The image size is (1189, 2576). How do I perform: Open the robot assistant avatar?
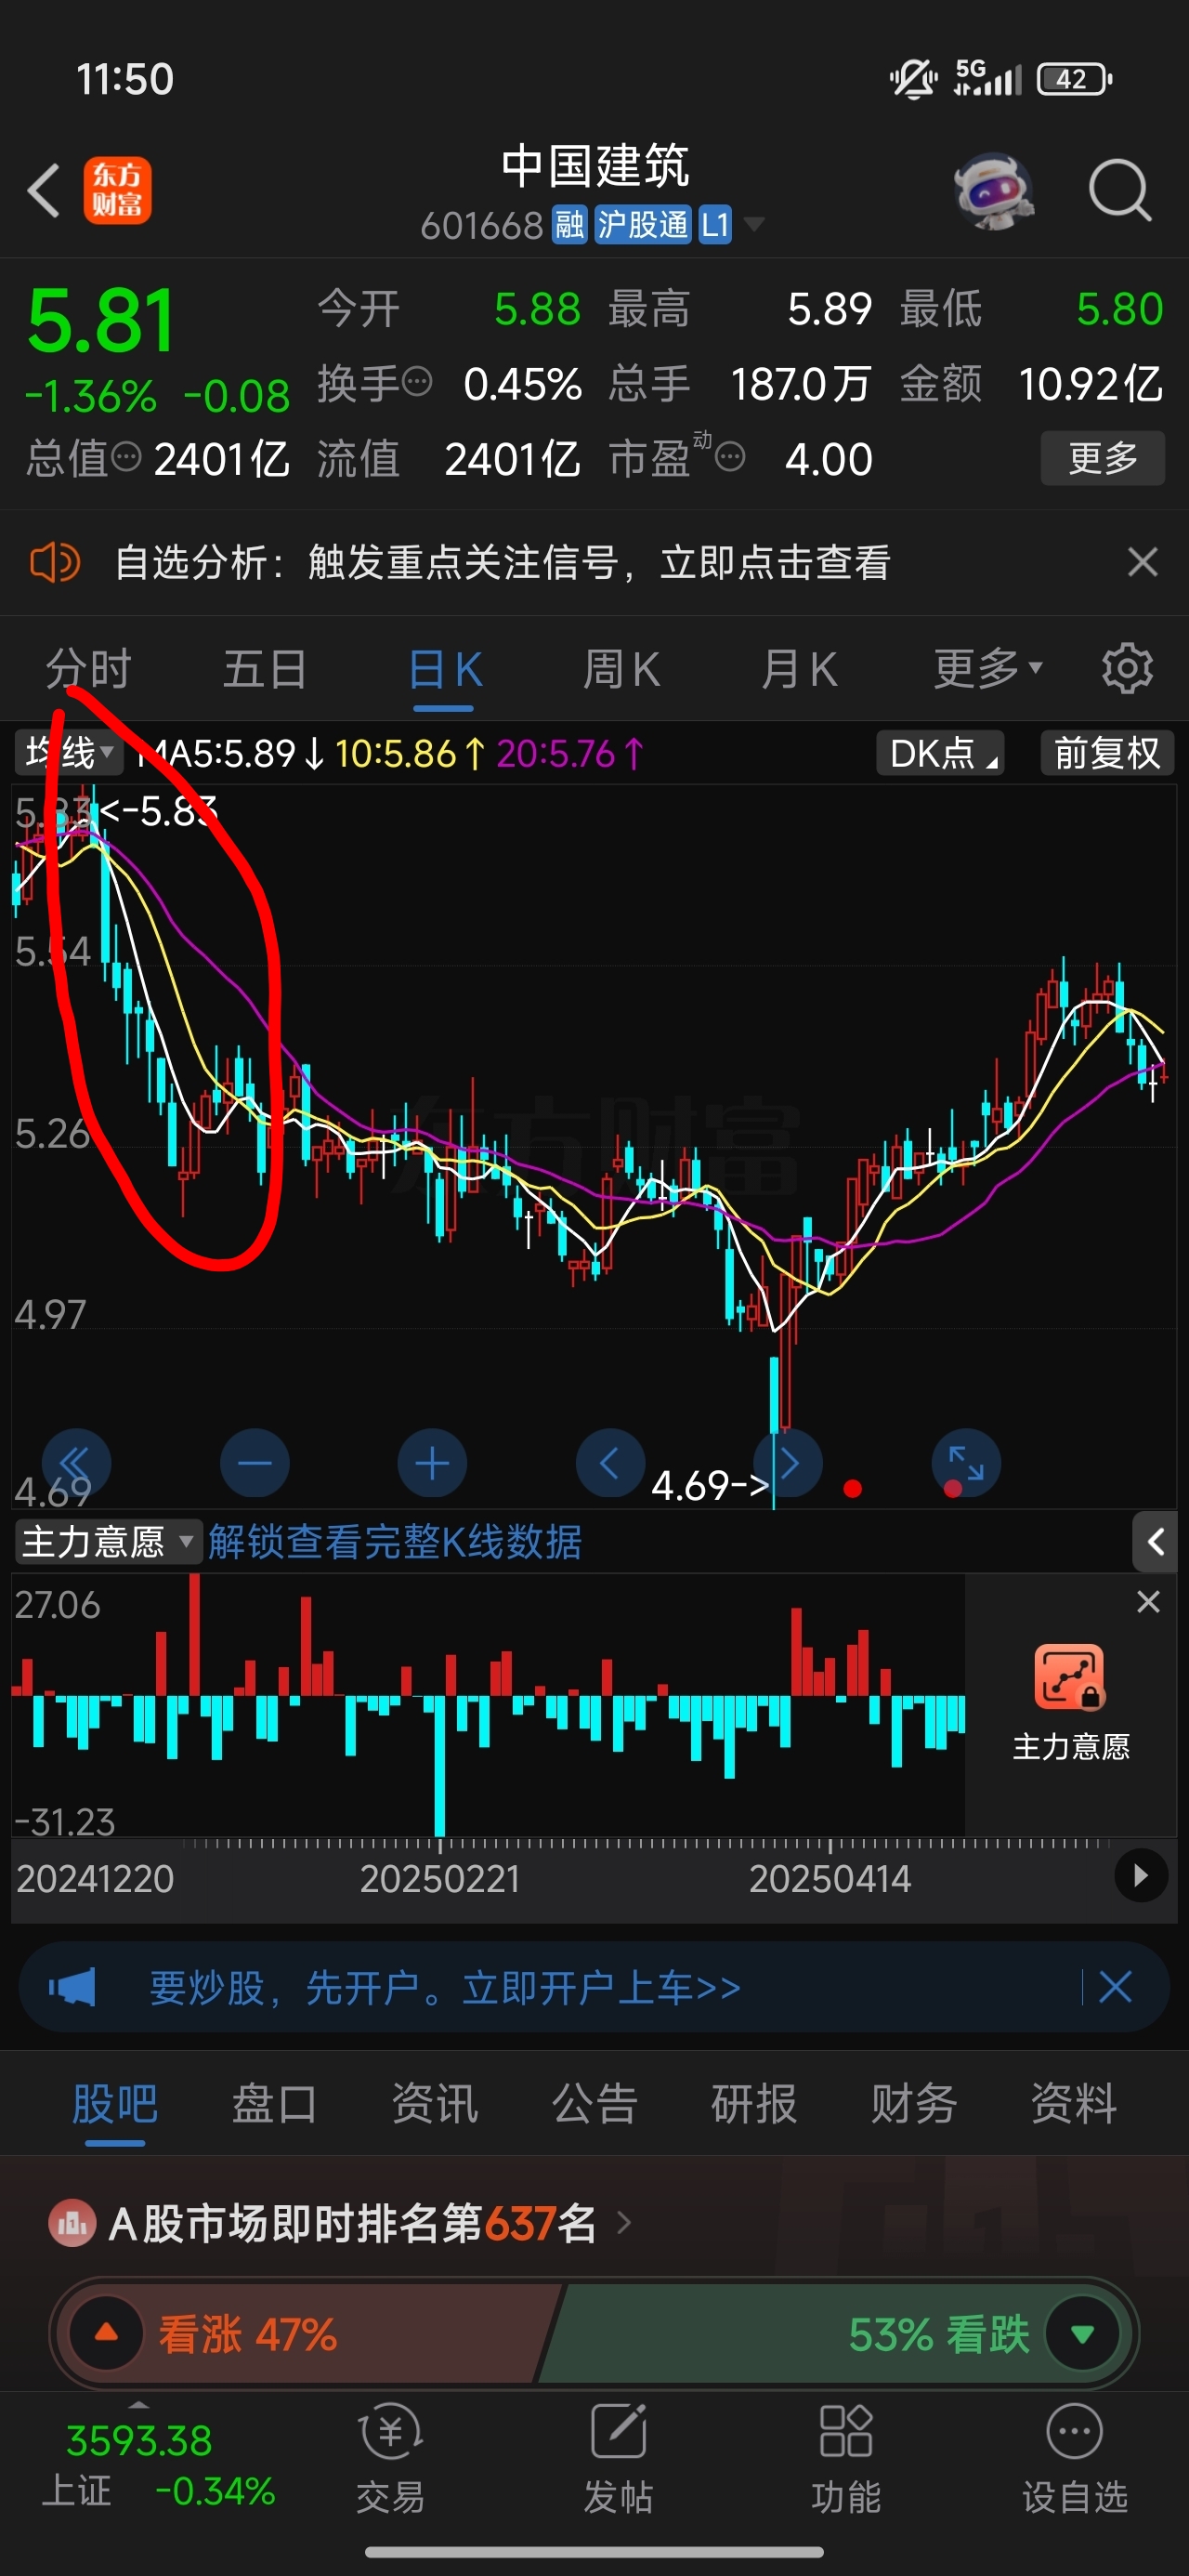(993, 190)
